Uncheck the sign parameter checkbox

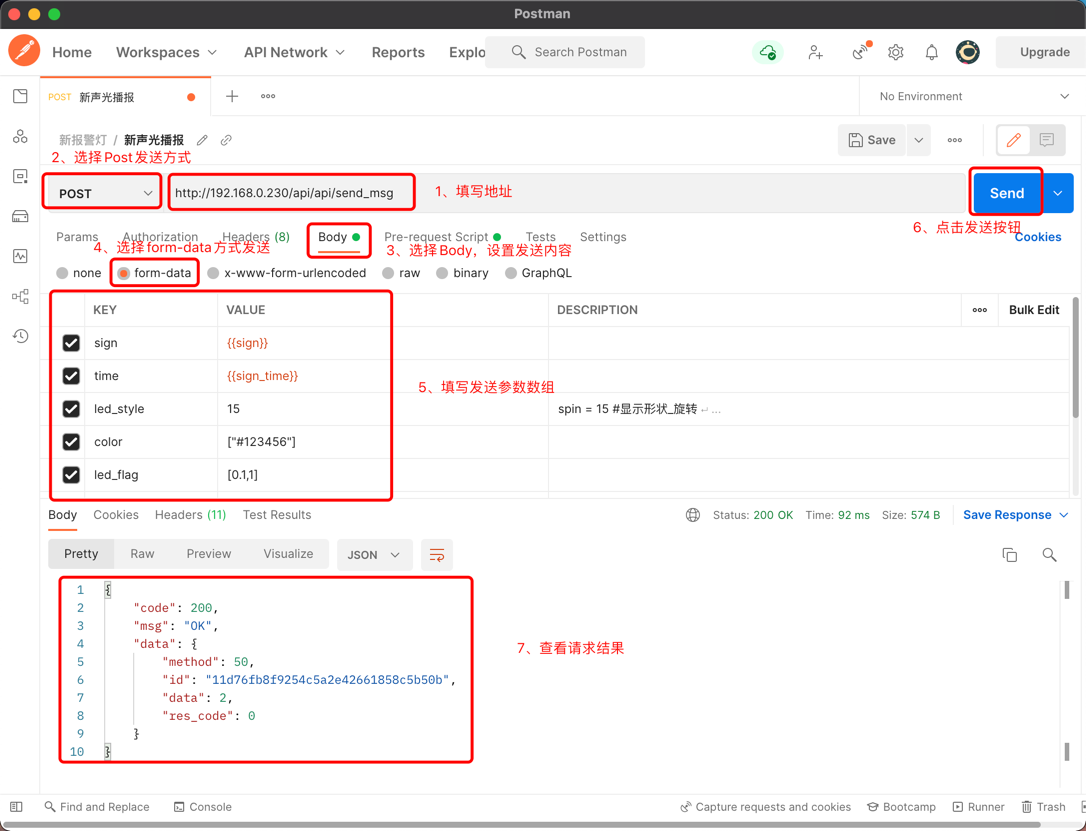pos(71,343)
